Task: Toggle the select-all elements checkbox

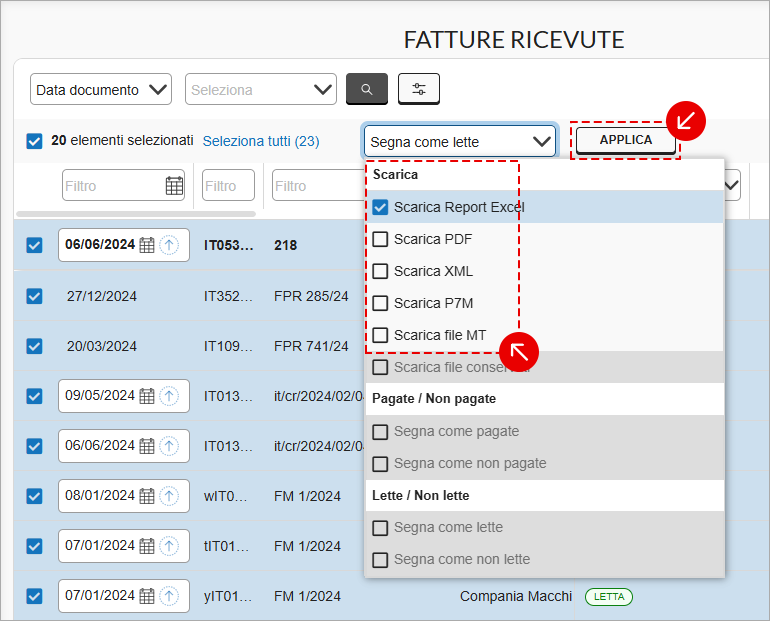Action: click(34, 141)
